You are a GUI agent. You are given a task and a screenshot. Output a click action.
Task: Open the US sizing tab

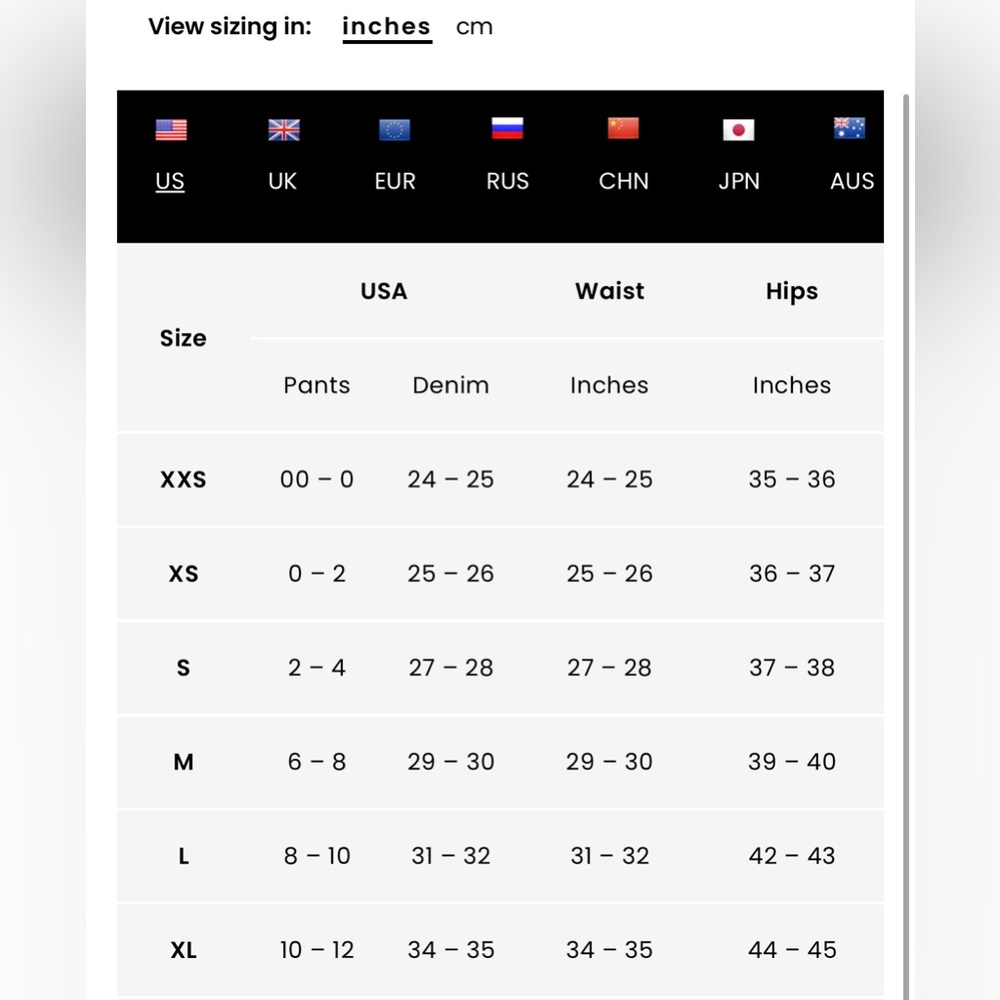coord(170,181)
